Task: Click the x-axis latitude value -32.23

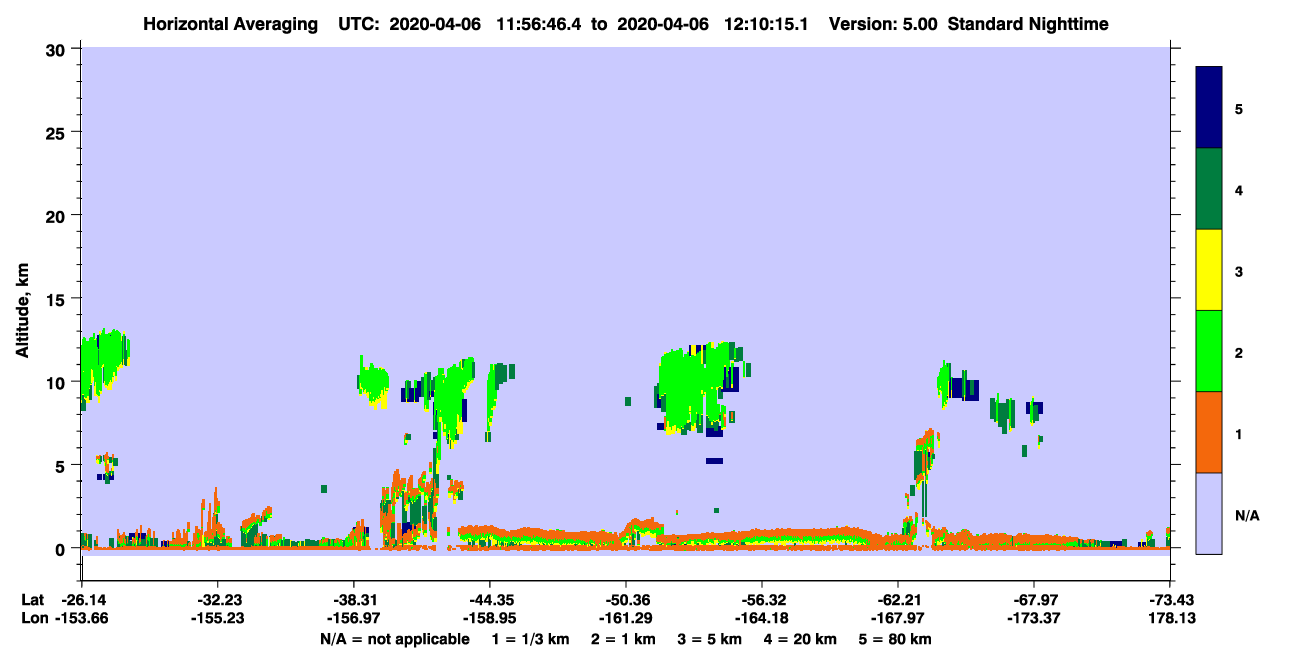Action: 217,600
